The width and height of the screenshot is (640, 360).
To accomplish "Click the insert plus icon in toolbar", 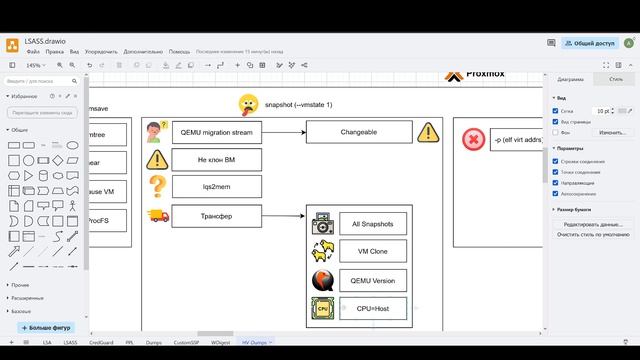I will 237,65.
